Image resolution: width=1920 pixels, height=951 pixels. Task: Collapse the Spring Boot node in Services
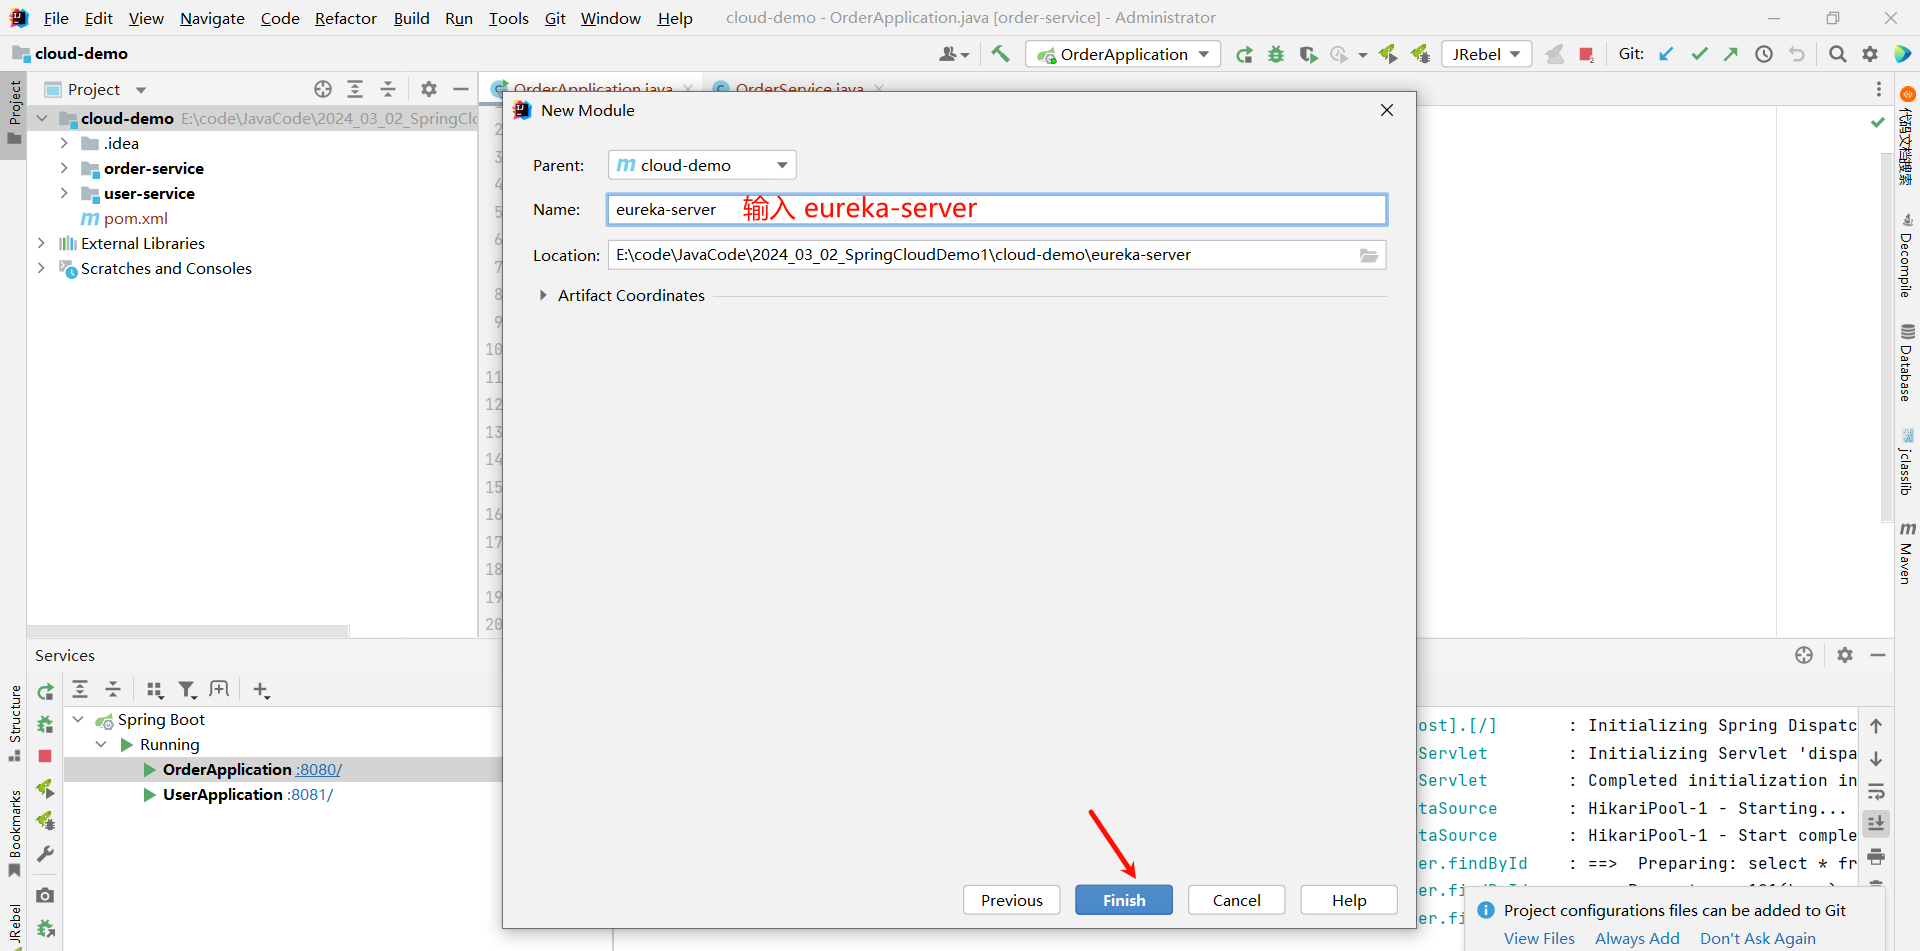coord(78,719)
